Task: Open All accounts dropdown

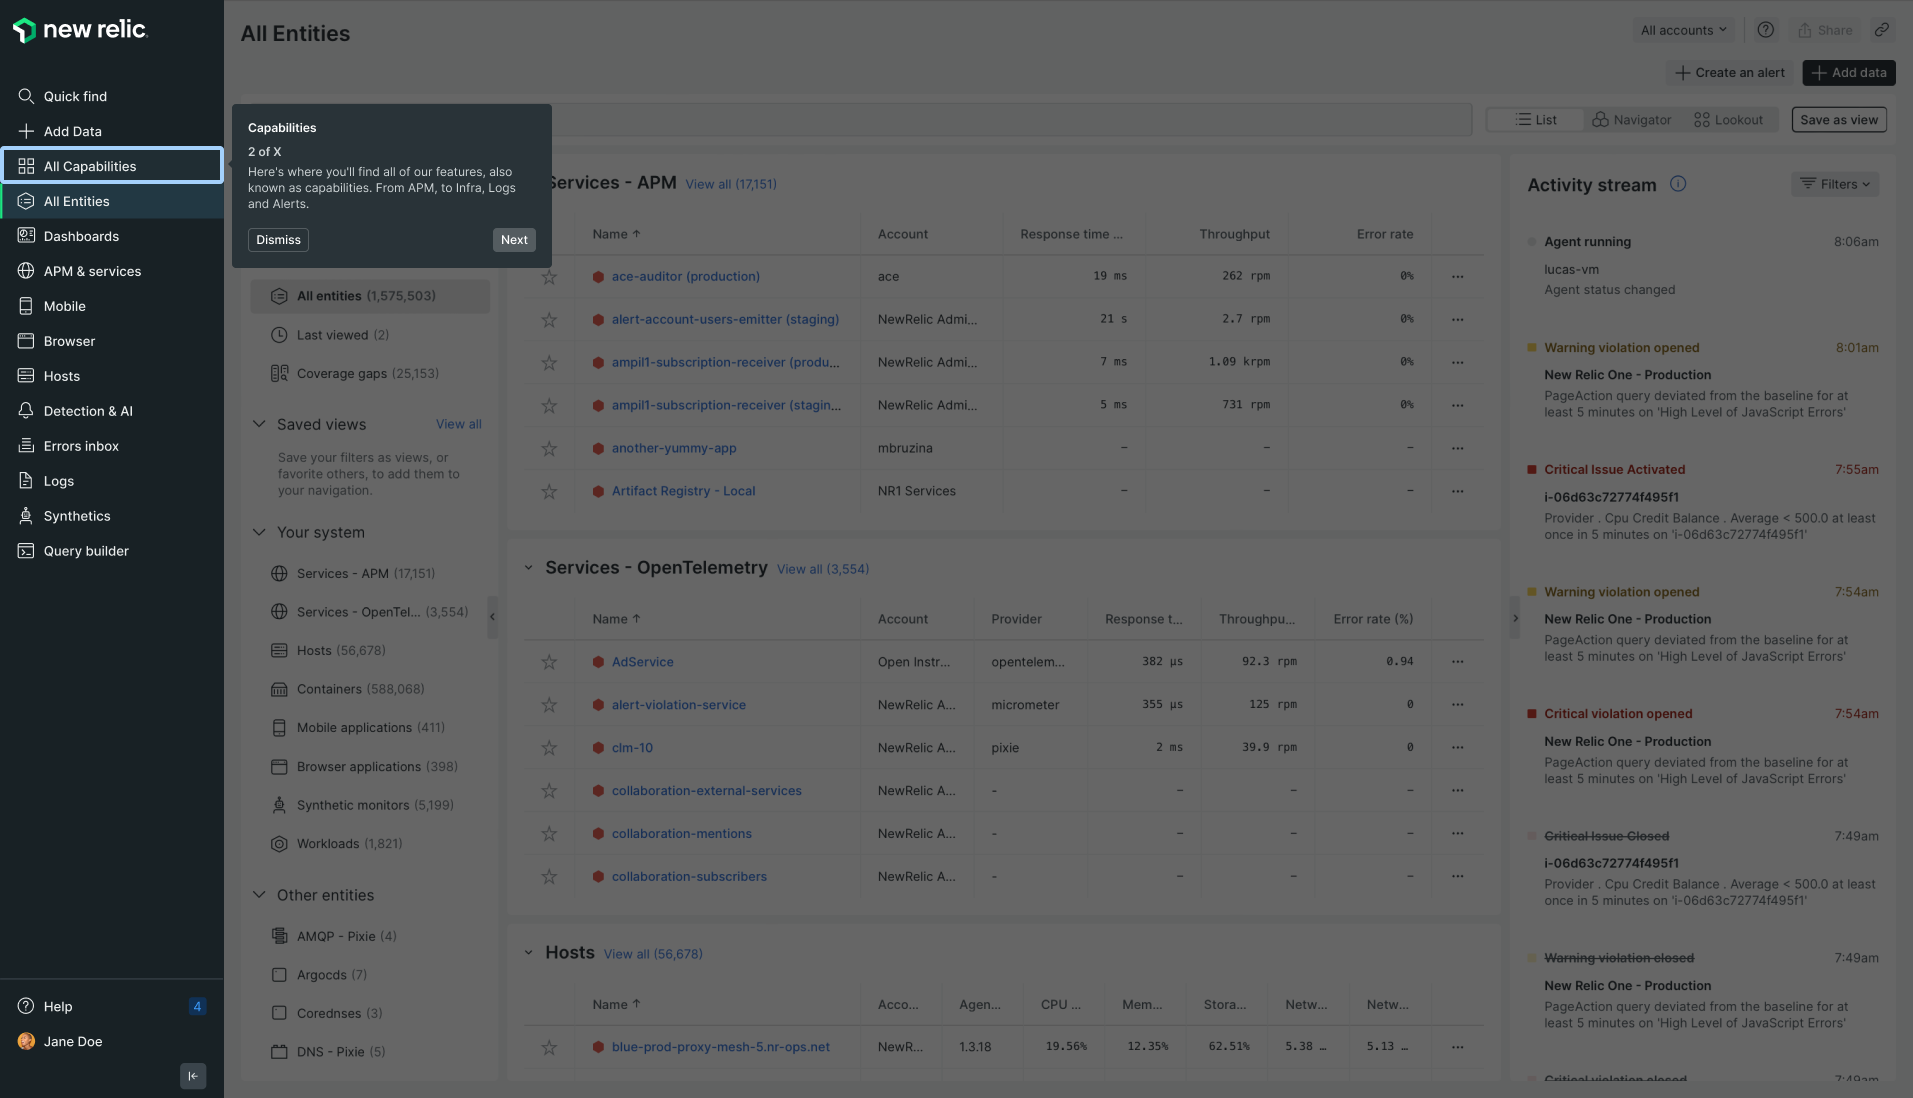Action: [x=1684, y=30]
